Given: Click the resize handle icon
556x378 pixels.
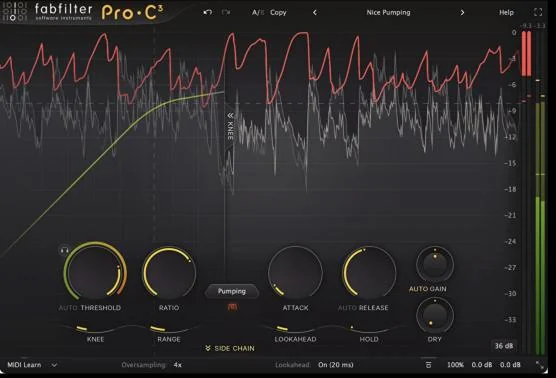Looking at the screenshot, I should (x=539, y=365).
